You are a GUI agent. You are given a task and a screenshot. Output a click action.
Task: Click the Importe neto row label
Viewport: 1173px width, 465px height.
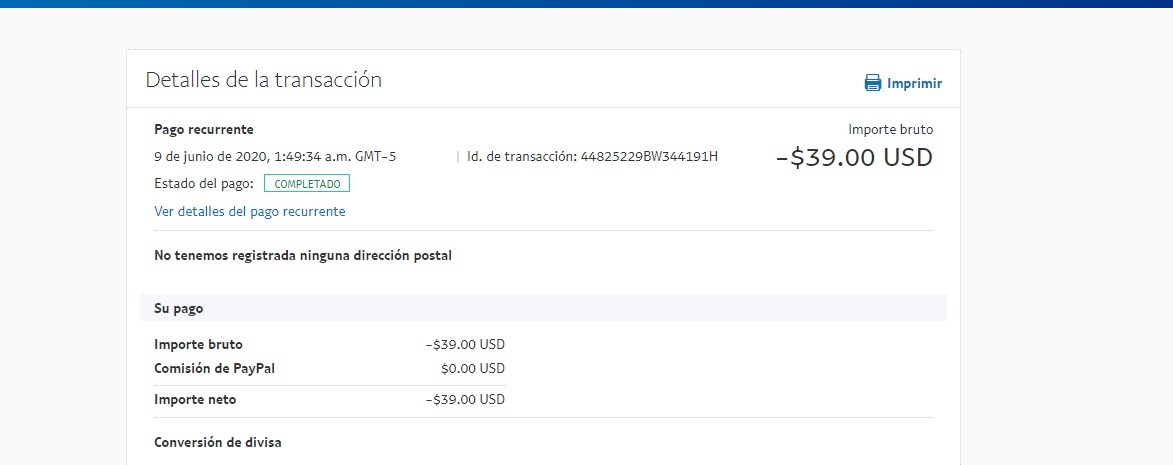(x=195, y=400)
